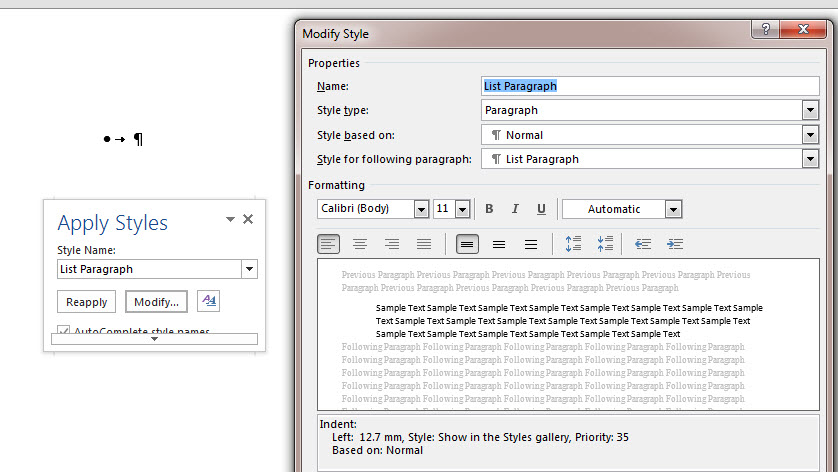
Task: Open the font name dropdown arrow
Action: tap(421, 209)
